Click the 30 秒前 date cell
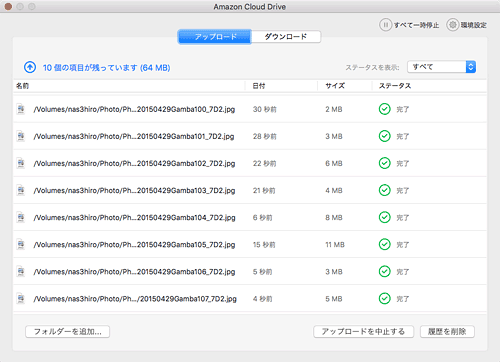Viewport: 500px width, 362px height. pos(265,109)
